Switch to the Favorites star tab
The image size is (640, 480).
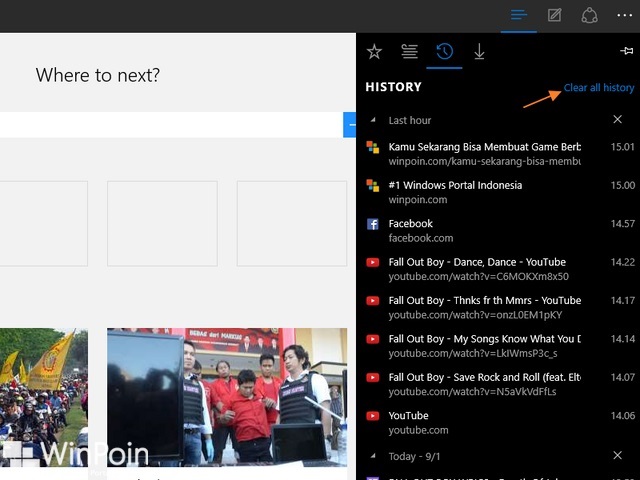[x=374, y=52]
